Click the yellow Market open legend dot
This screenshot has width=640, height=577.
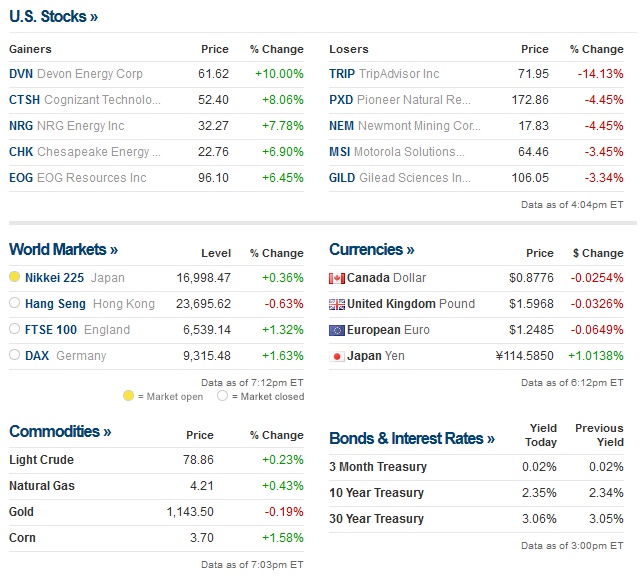pyautogui.click(x=128, y=395)
